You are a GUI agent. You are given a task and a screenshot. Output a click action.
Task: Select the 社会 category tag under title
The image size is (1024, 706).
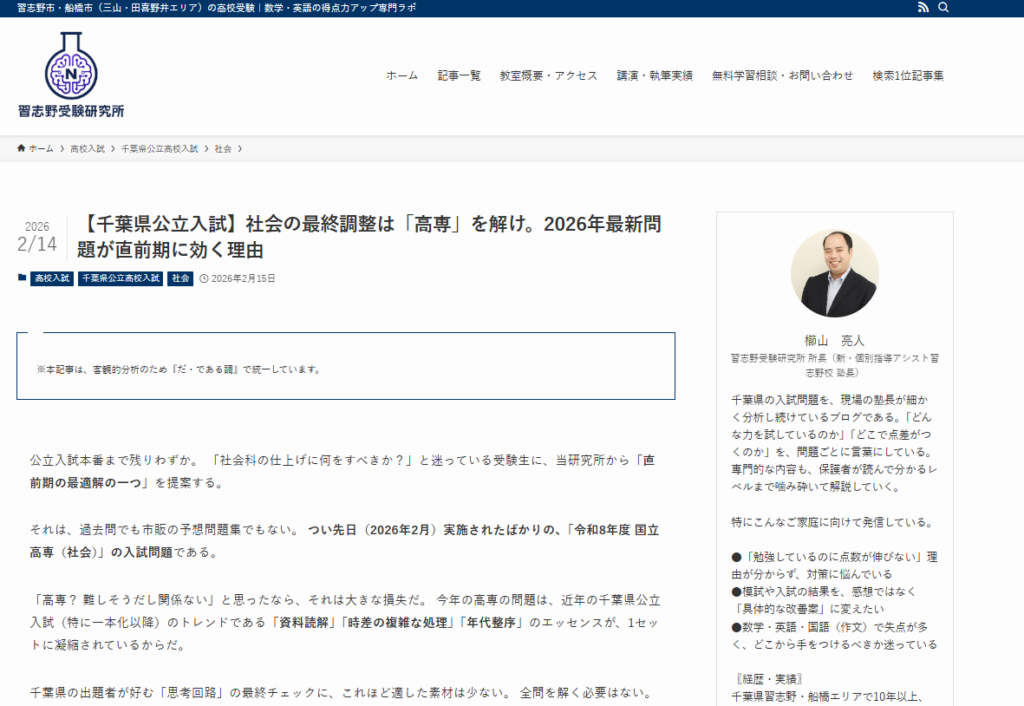point(180,279)
